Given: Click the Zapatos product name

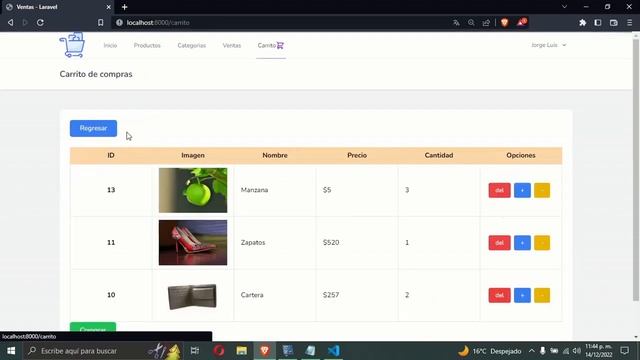Looking at the screenshot, I should 253,242.
